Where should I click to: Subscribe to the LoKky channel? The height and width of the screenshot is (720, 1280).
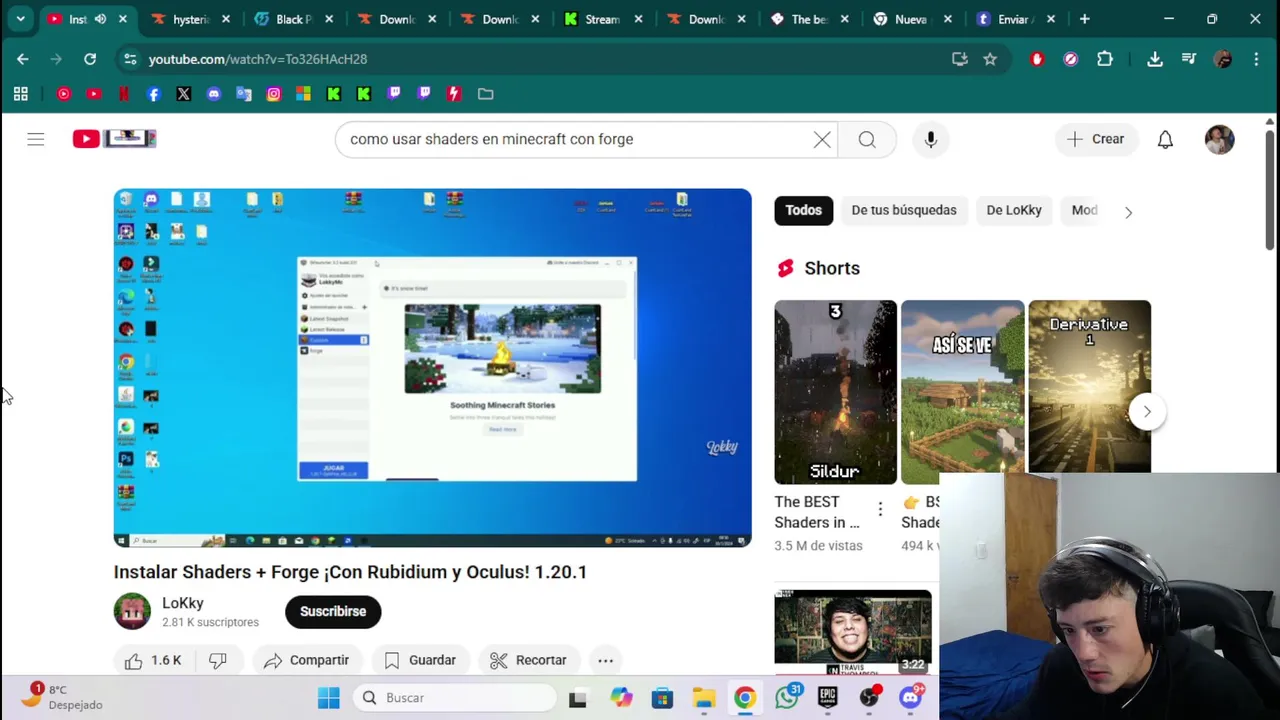point(333,611)
